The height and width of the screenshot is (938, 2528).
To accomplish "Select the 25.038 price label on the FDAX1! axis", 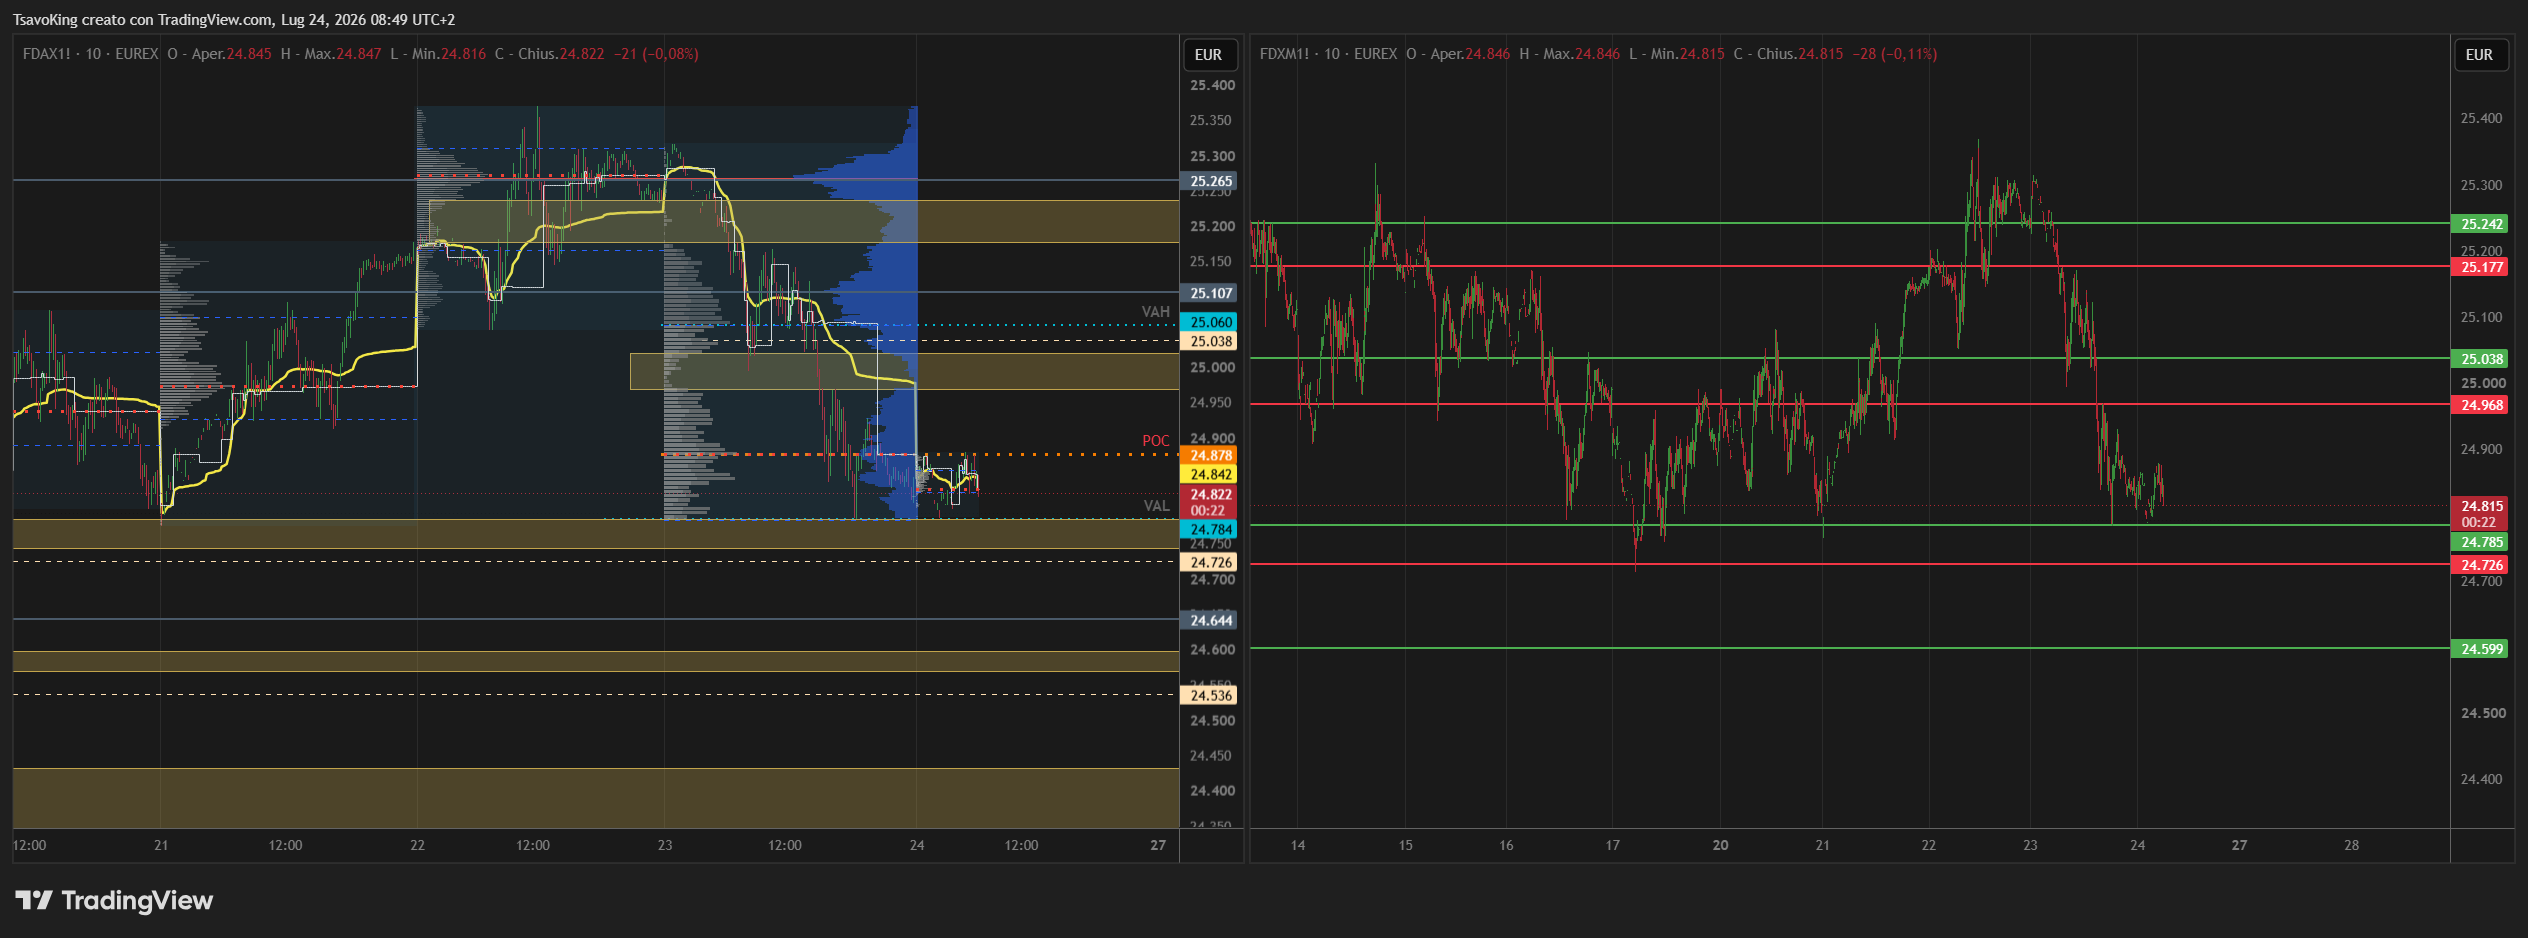I will (1209, 341).
